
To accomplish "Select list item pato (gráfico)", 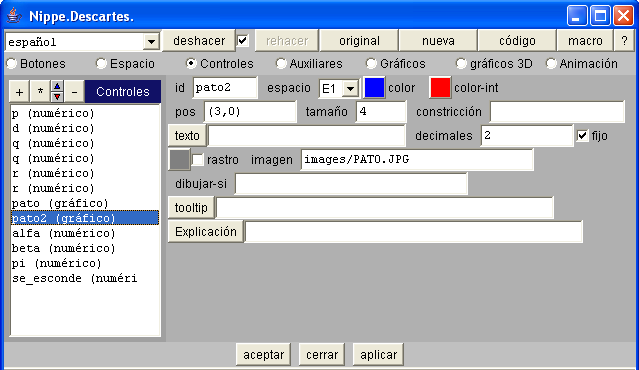I will (x=85, y=203).
